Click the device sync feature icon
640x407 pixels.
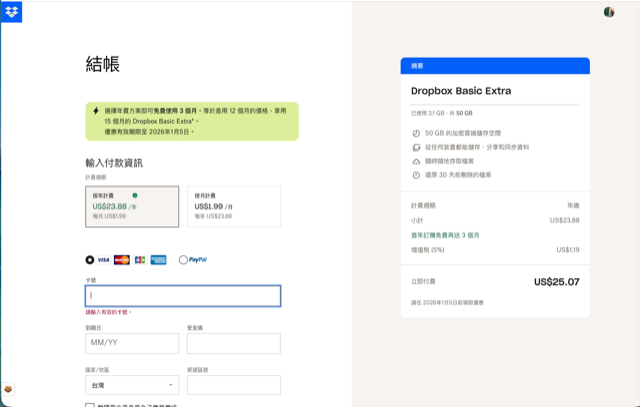(416, 147)
